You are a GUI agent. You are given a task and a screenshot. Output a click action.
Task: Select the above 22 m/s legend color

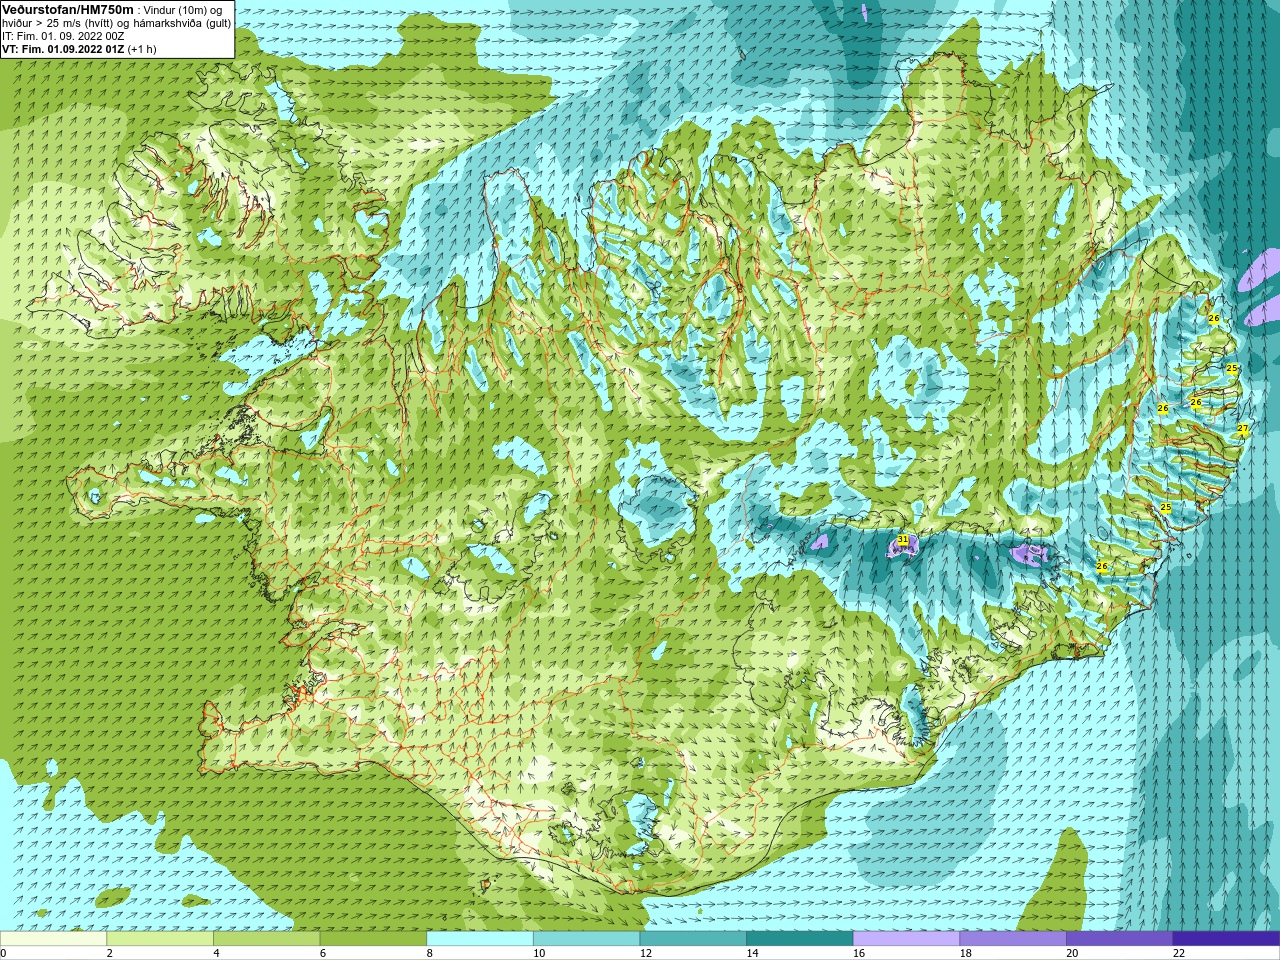[1227, 939]
